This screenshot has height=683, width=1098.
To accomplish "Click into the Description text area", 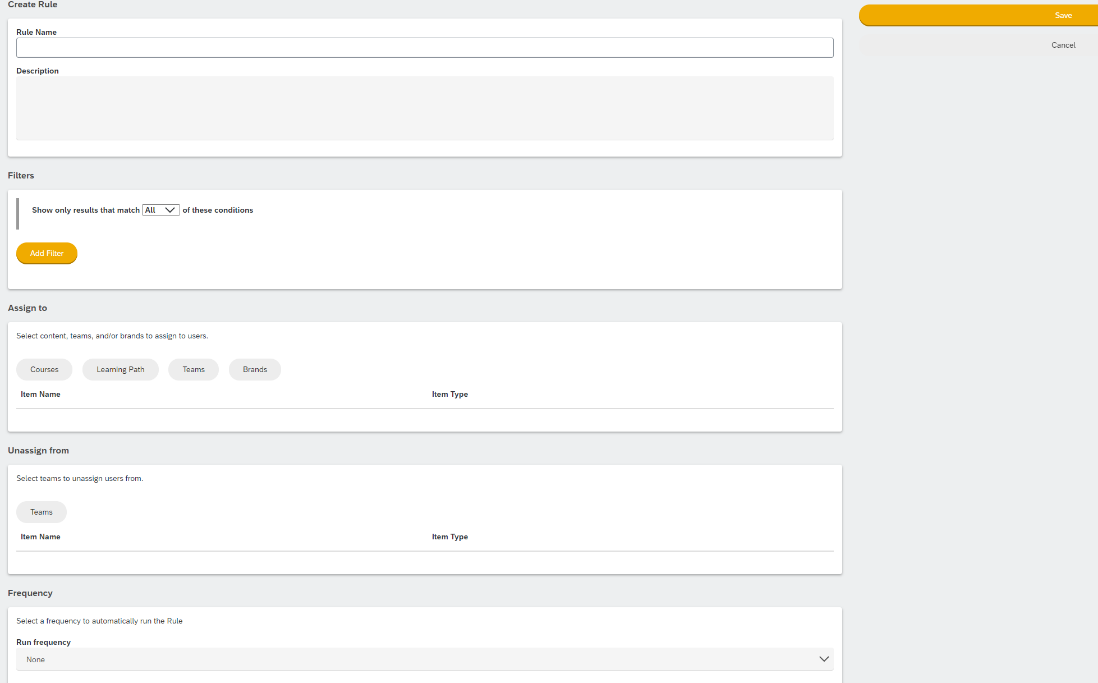I will coord(424,109).
